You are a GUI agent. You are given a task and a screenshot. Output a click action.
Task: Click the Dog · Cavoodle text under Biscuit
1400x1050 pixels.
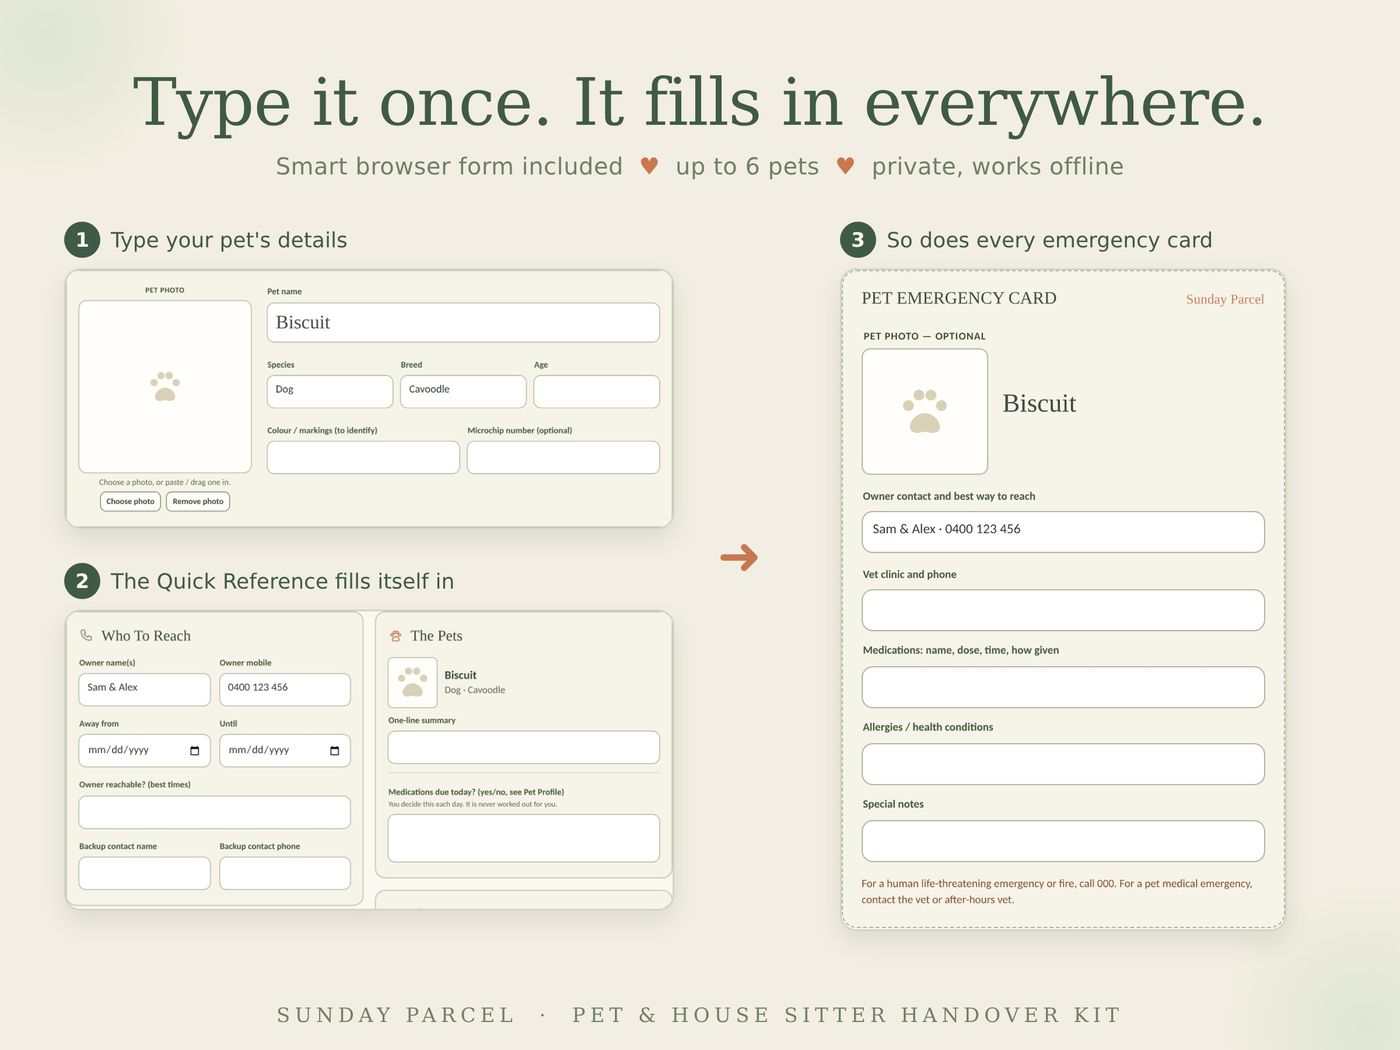475,690
